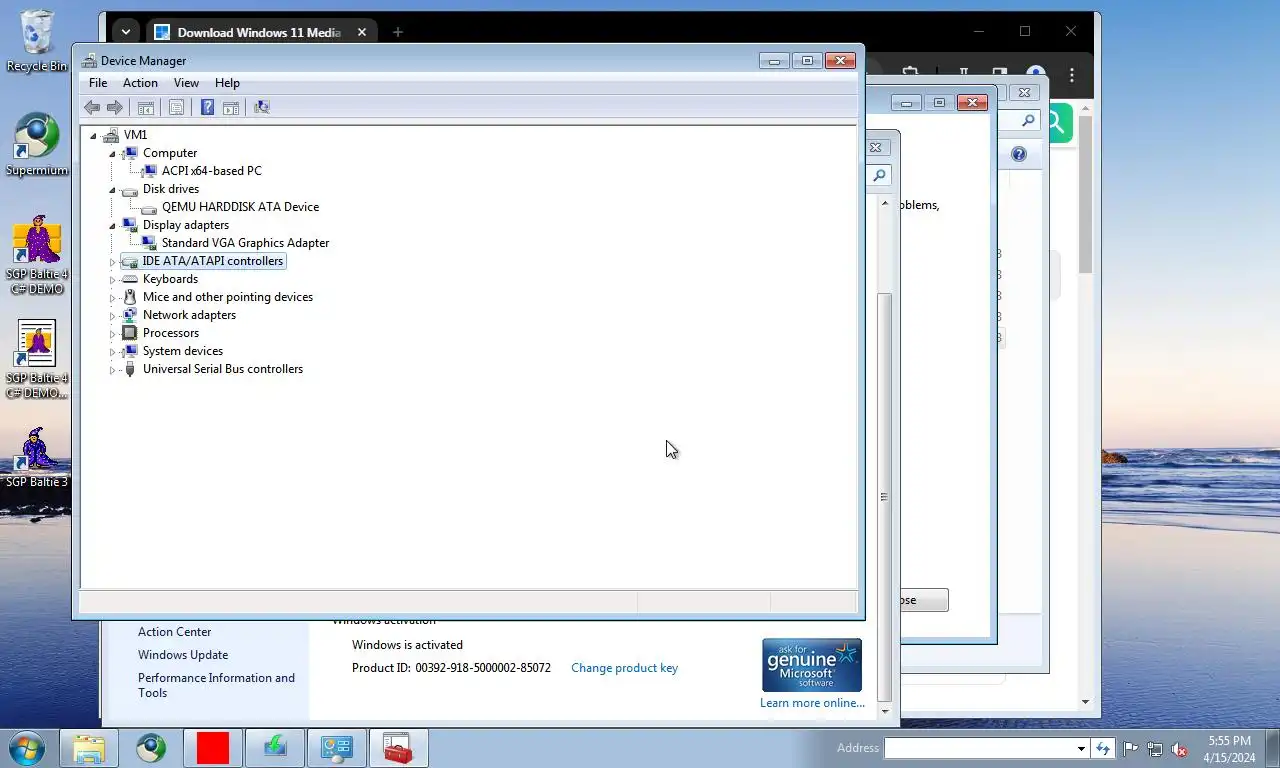Open the taskbar Address dropdown arrow
The width and height of the screenshot is (1280, 768).
[x=1081, y=749]
